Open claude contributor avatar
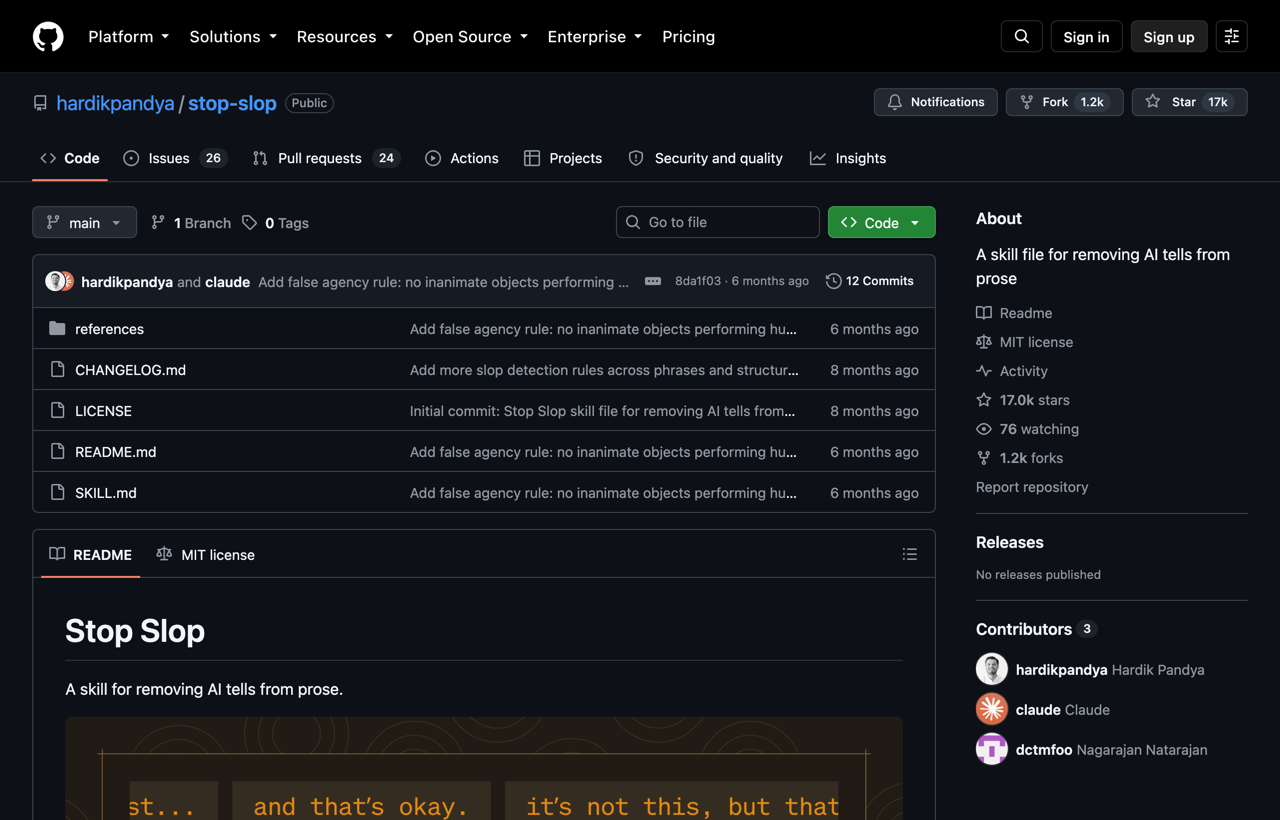Viewport: 1280px width, 820px height. pyautogui.click(x=992, y=709)
